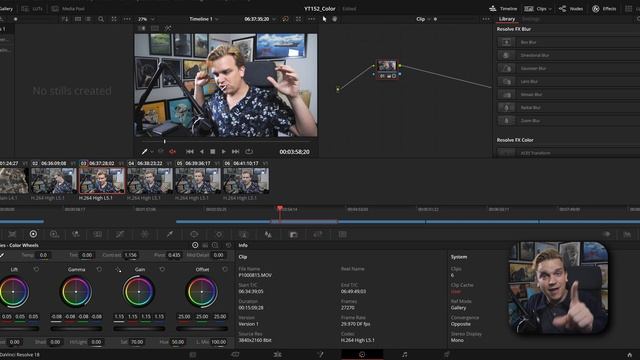The image size is (640, 360).
Task: Toggle the Nodes panel button
Action: pyautogui.click(x=571, y=9)
